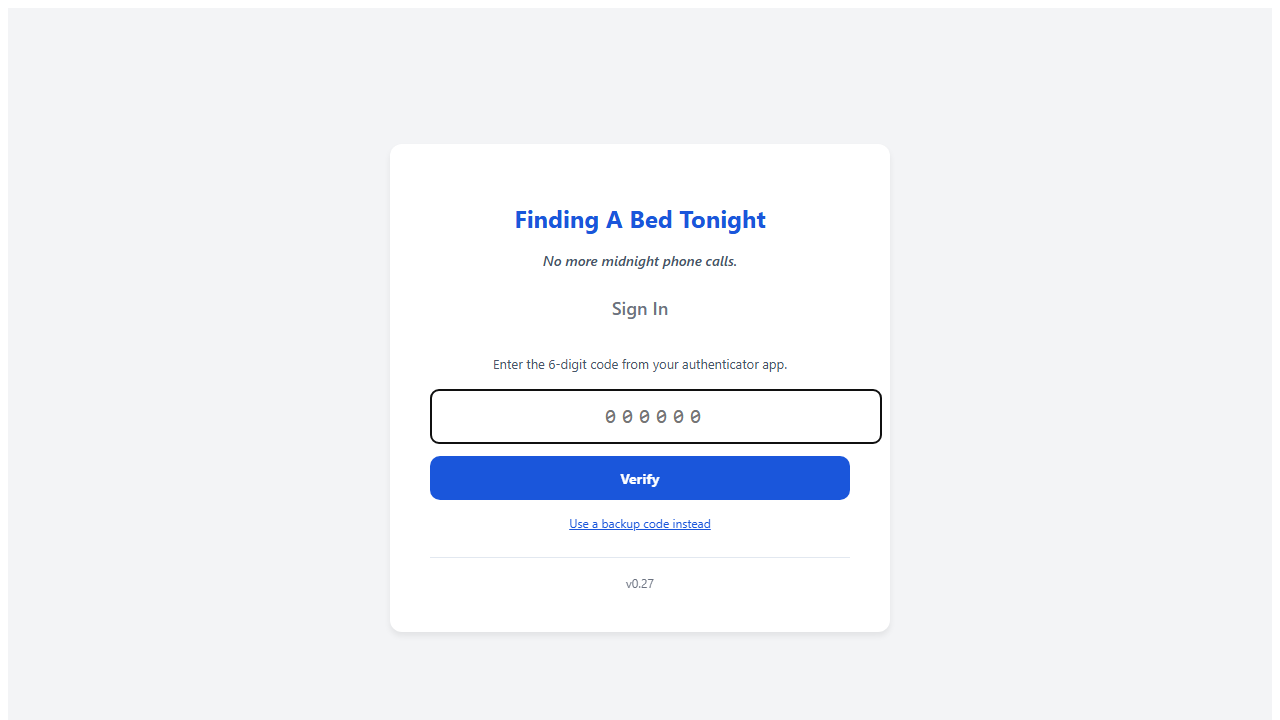Click the word "Verify" on the button

click(640, 479)
